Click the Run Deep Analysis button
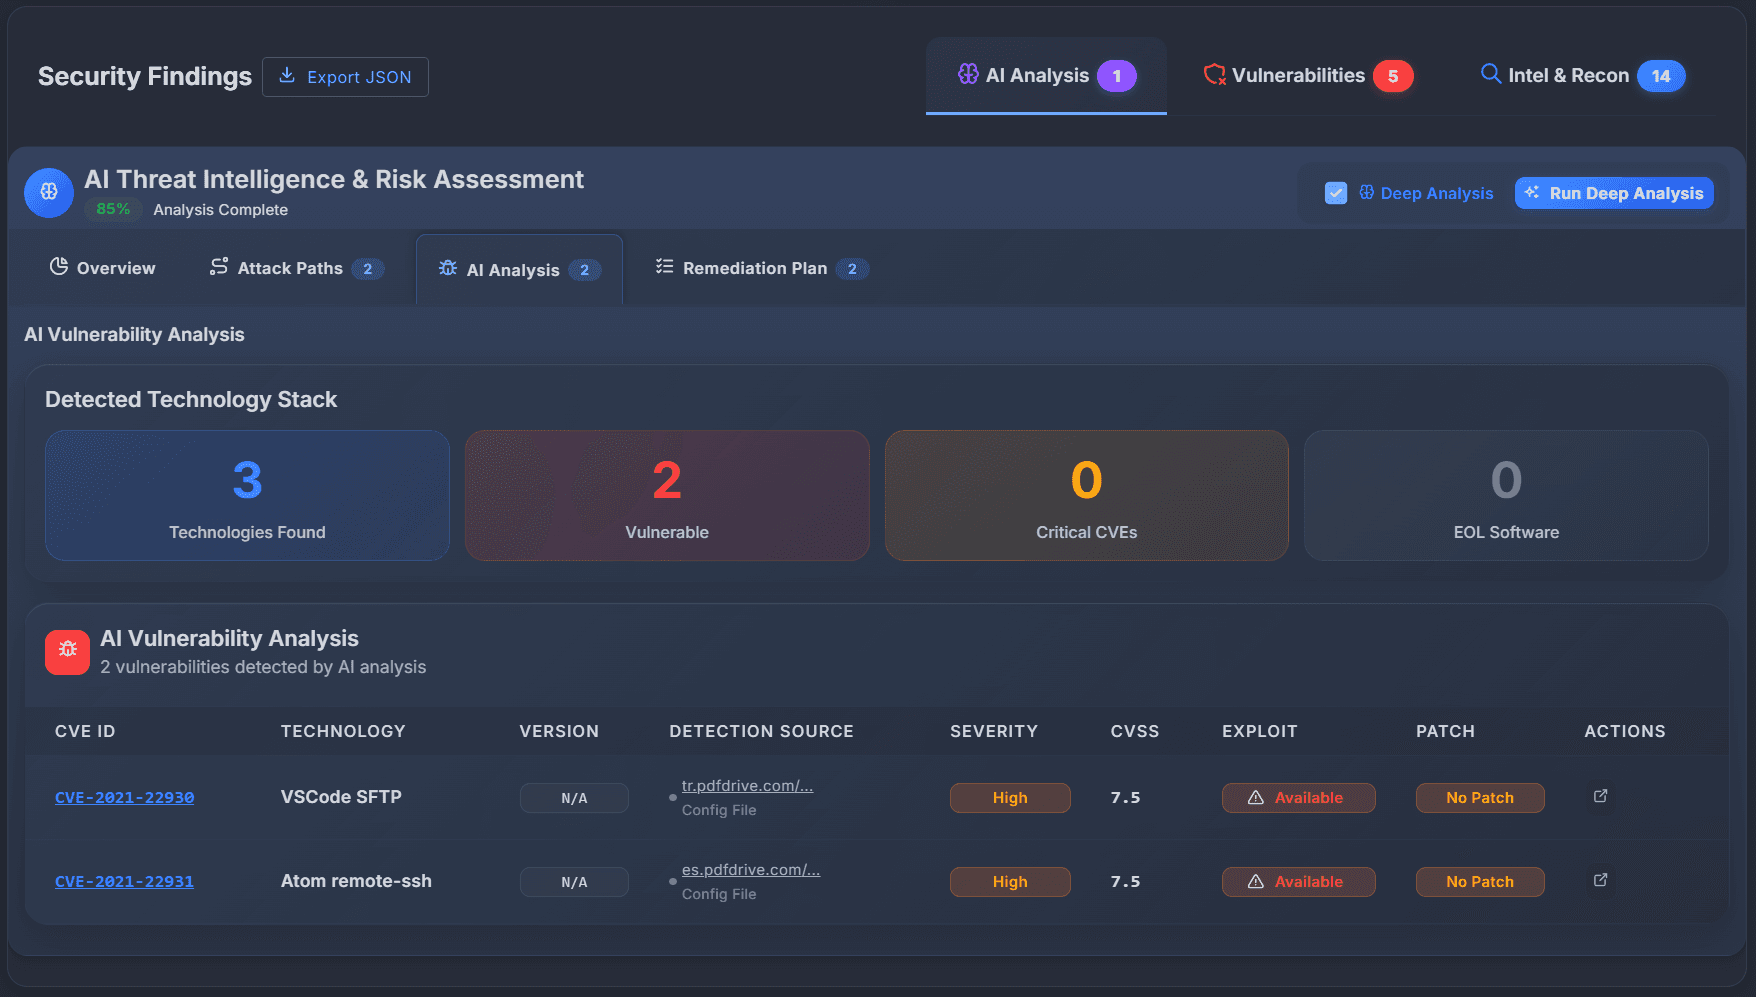The image size is (1756, 997). tap(1614, 192)
